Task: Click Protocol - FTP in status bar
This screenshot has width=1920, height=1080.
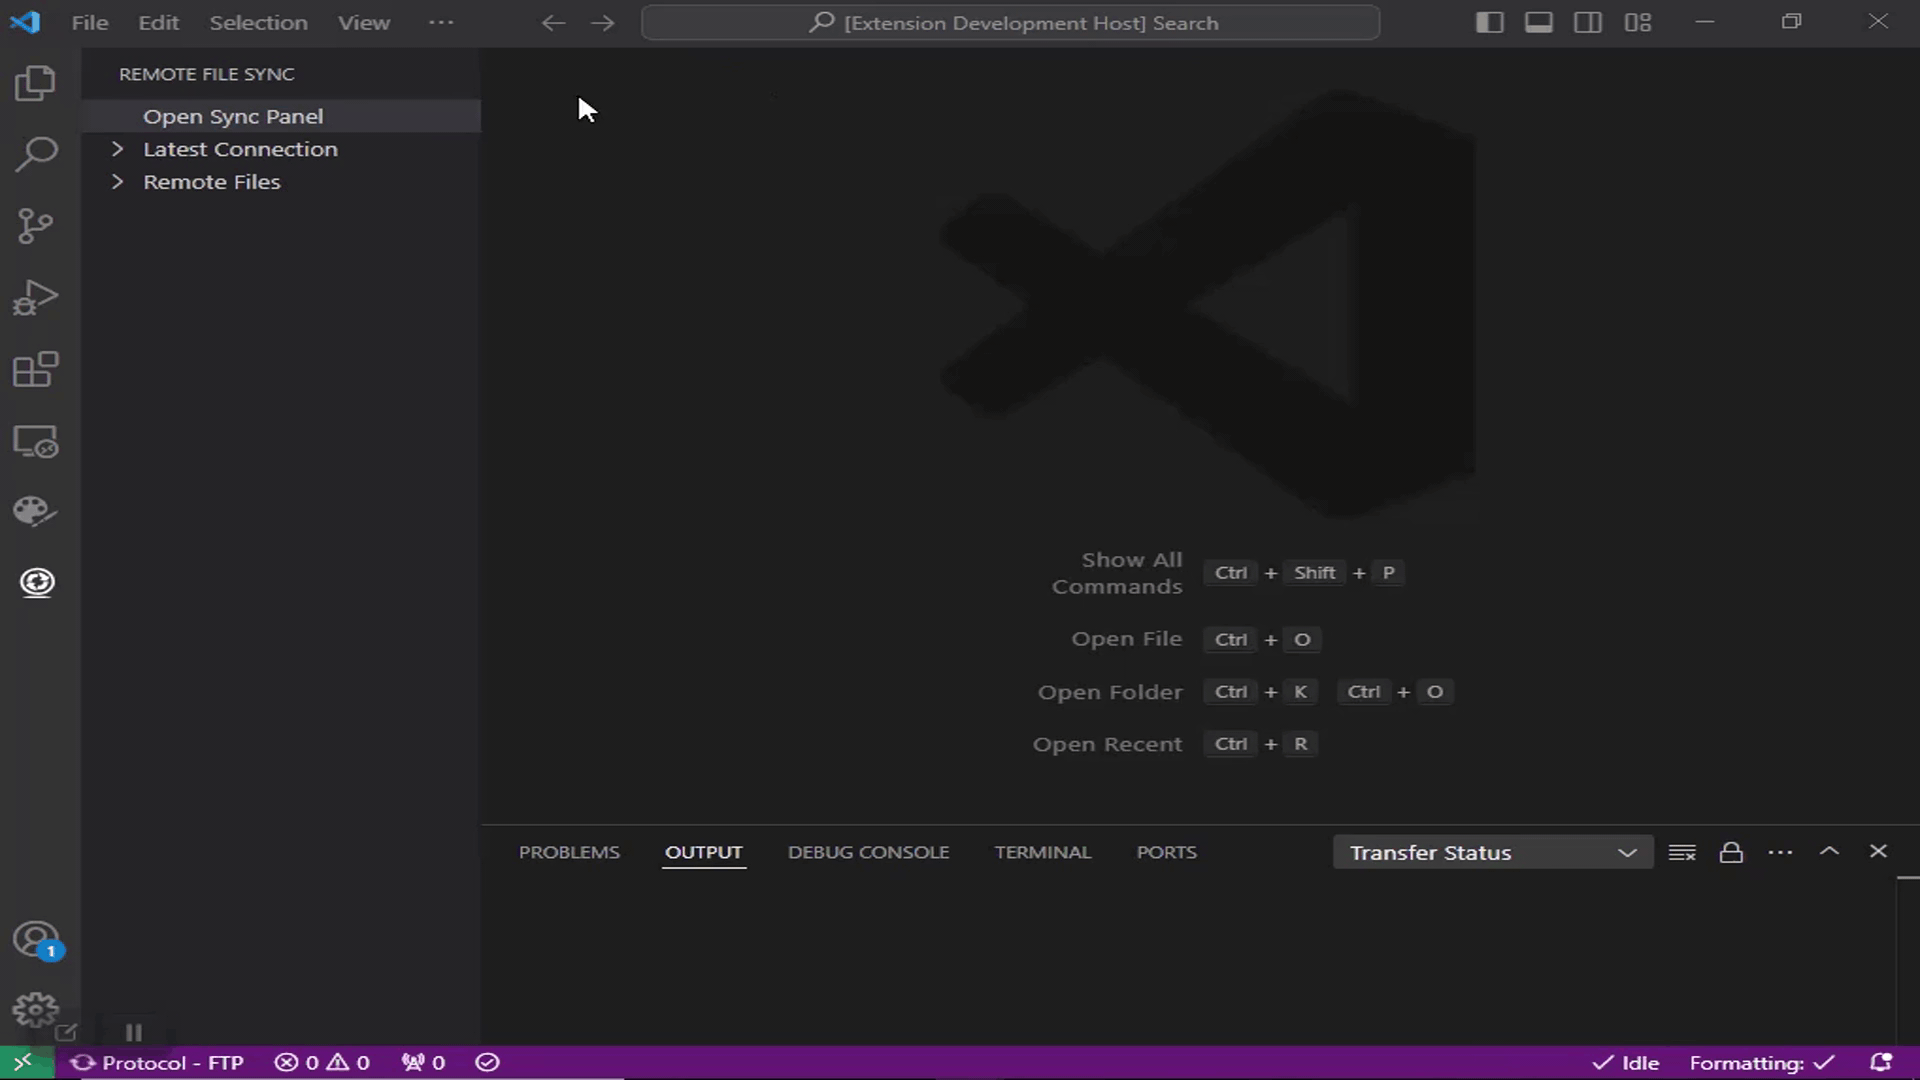Action: 158,1062
